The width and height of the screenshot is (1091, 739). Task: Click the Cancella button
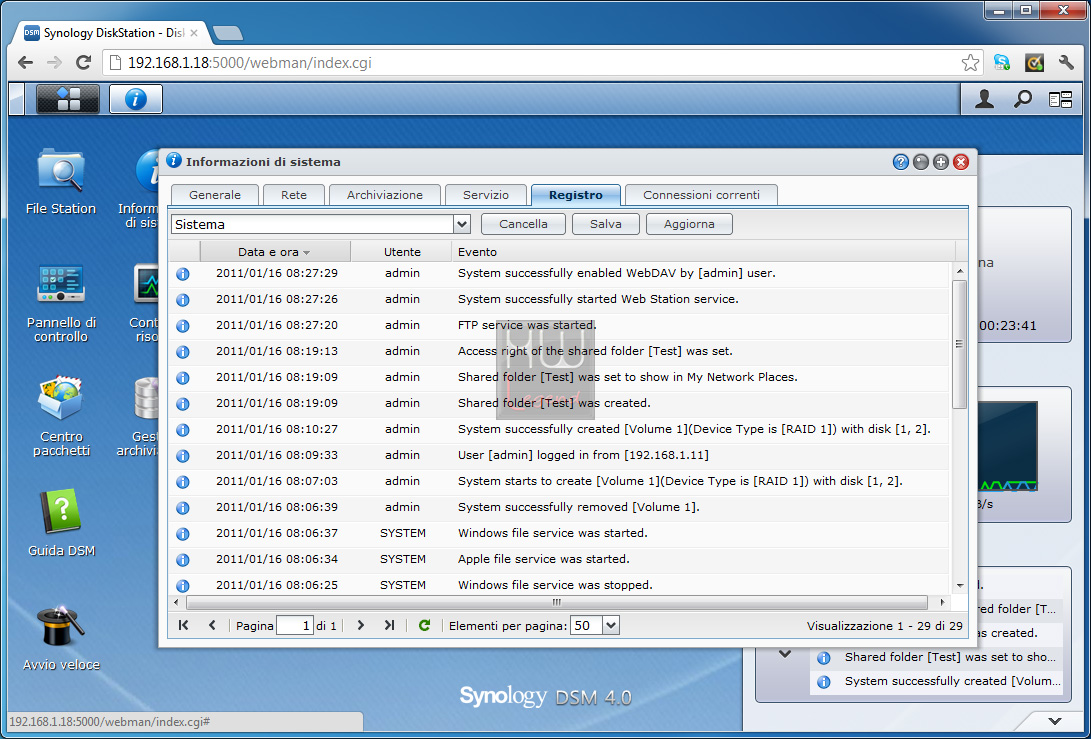523,224
